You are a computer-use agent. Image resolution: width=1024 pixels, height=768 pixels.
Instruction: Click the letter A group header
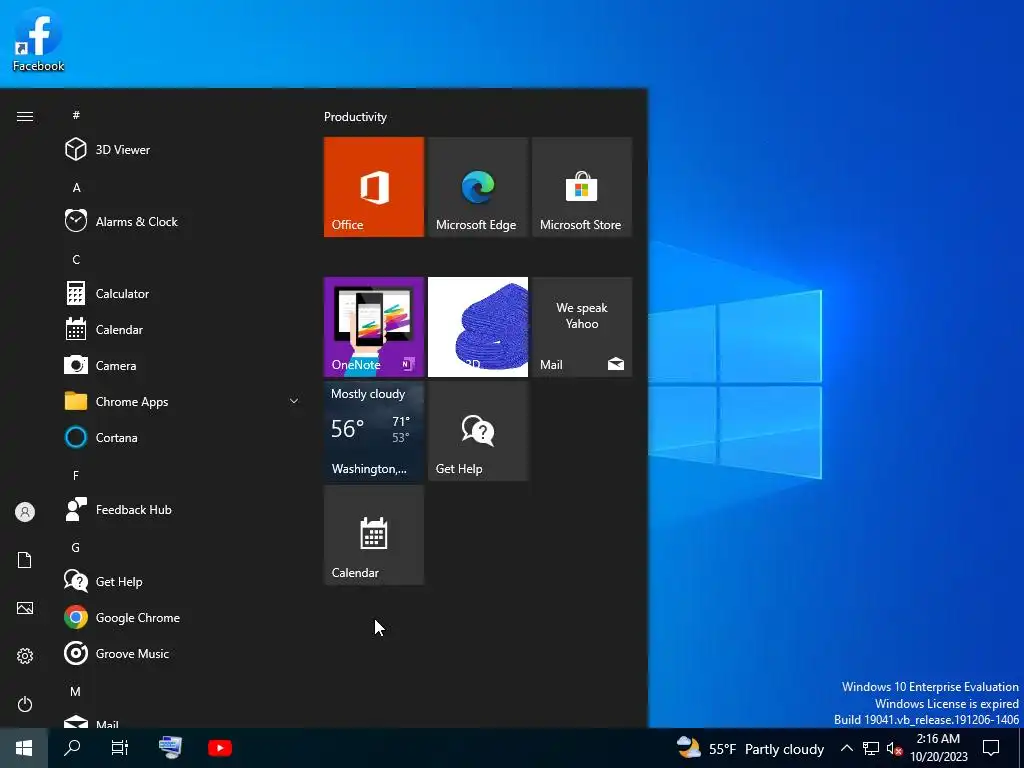76,187
